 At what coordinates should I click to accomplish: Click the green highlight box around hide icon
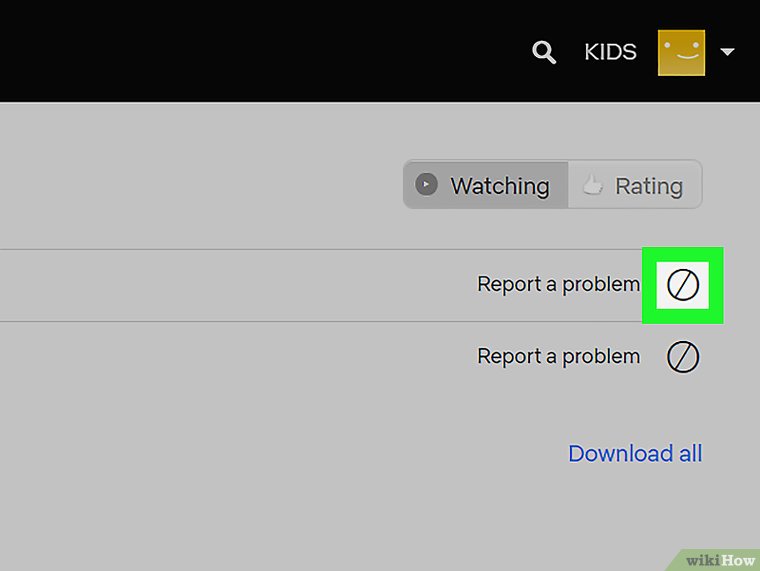pos(682,285)
